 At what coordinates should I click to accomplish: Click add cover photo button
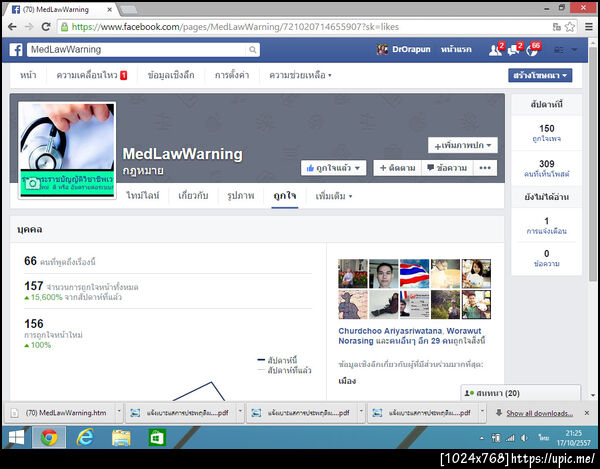click(463, 145)
